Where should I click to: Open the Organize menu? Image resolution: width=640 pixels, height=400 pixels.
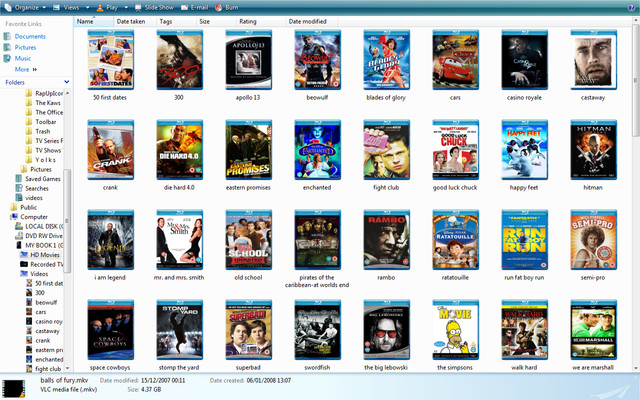point(25,7)
